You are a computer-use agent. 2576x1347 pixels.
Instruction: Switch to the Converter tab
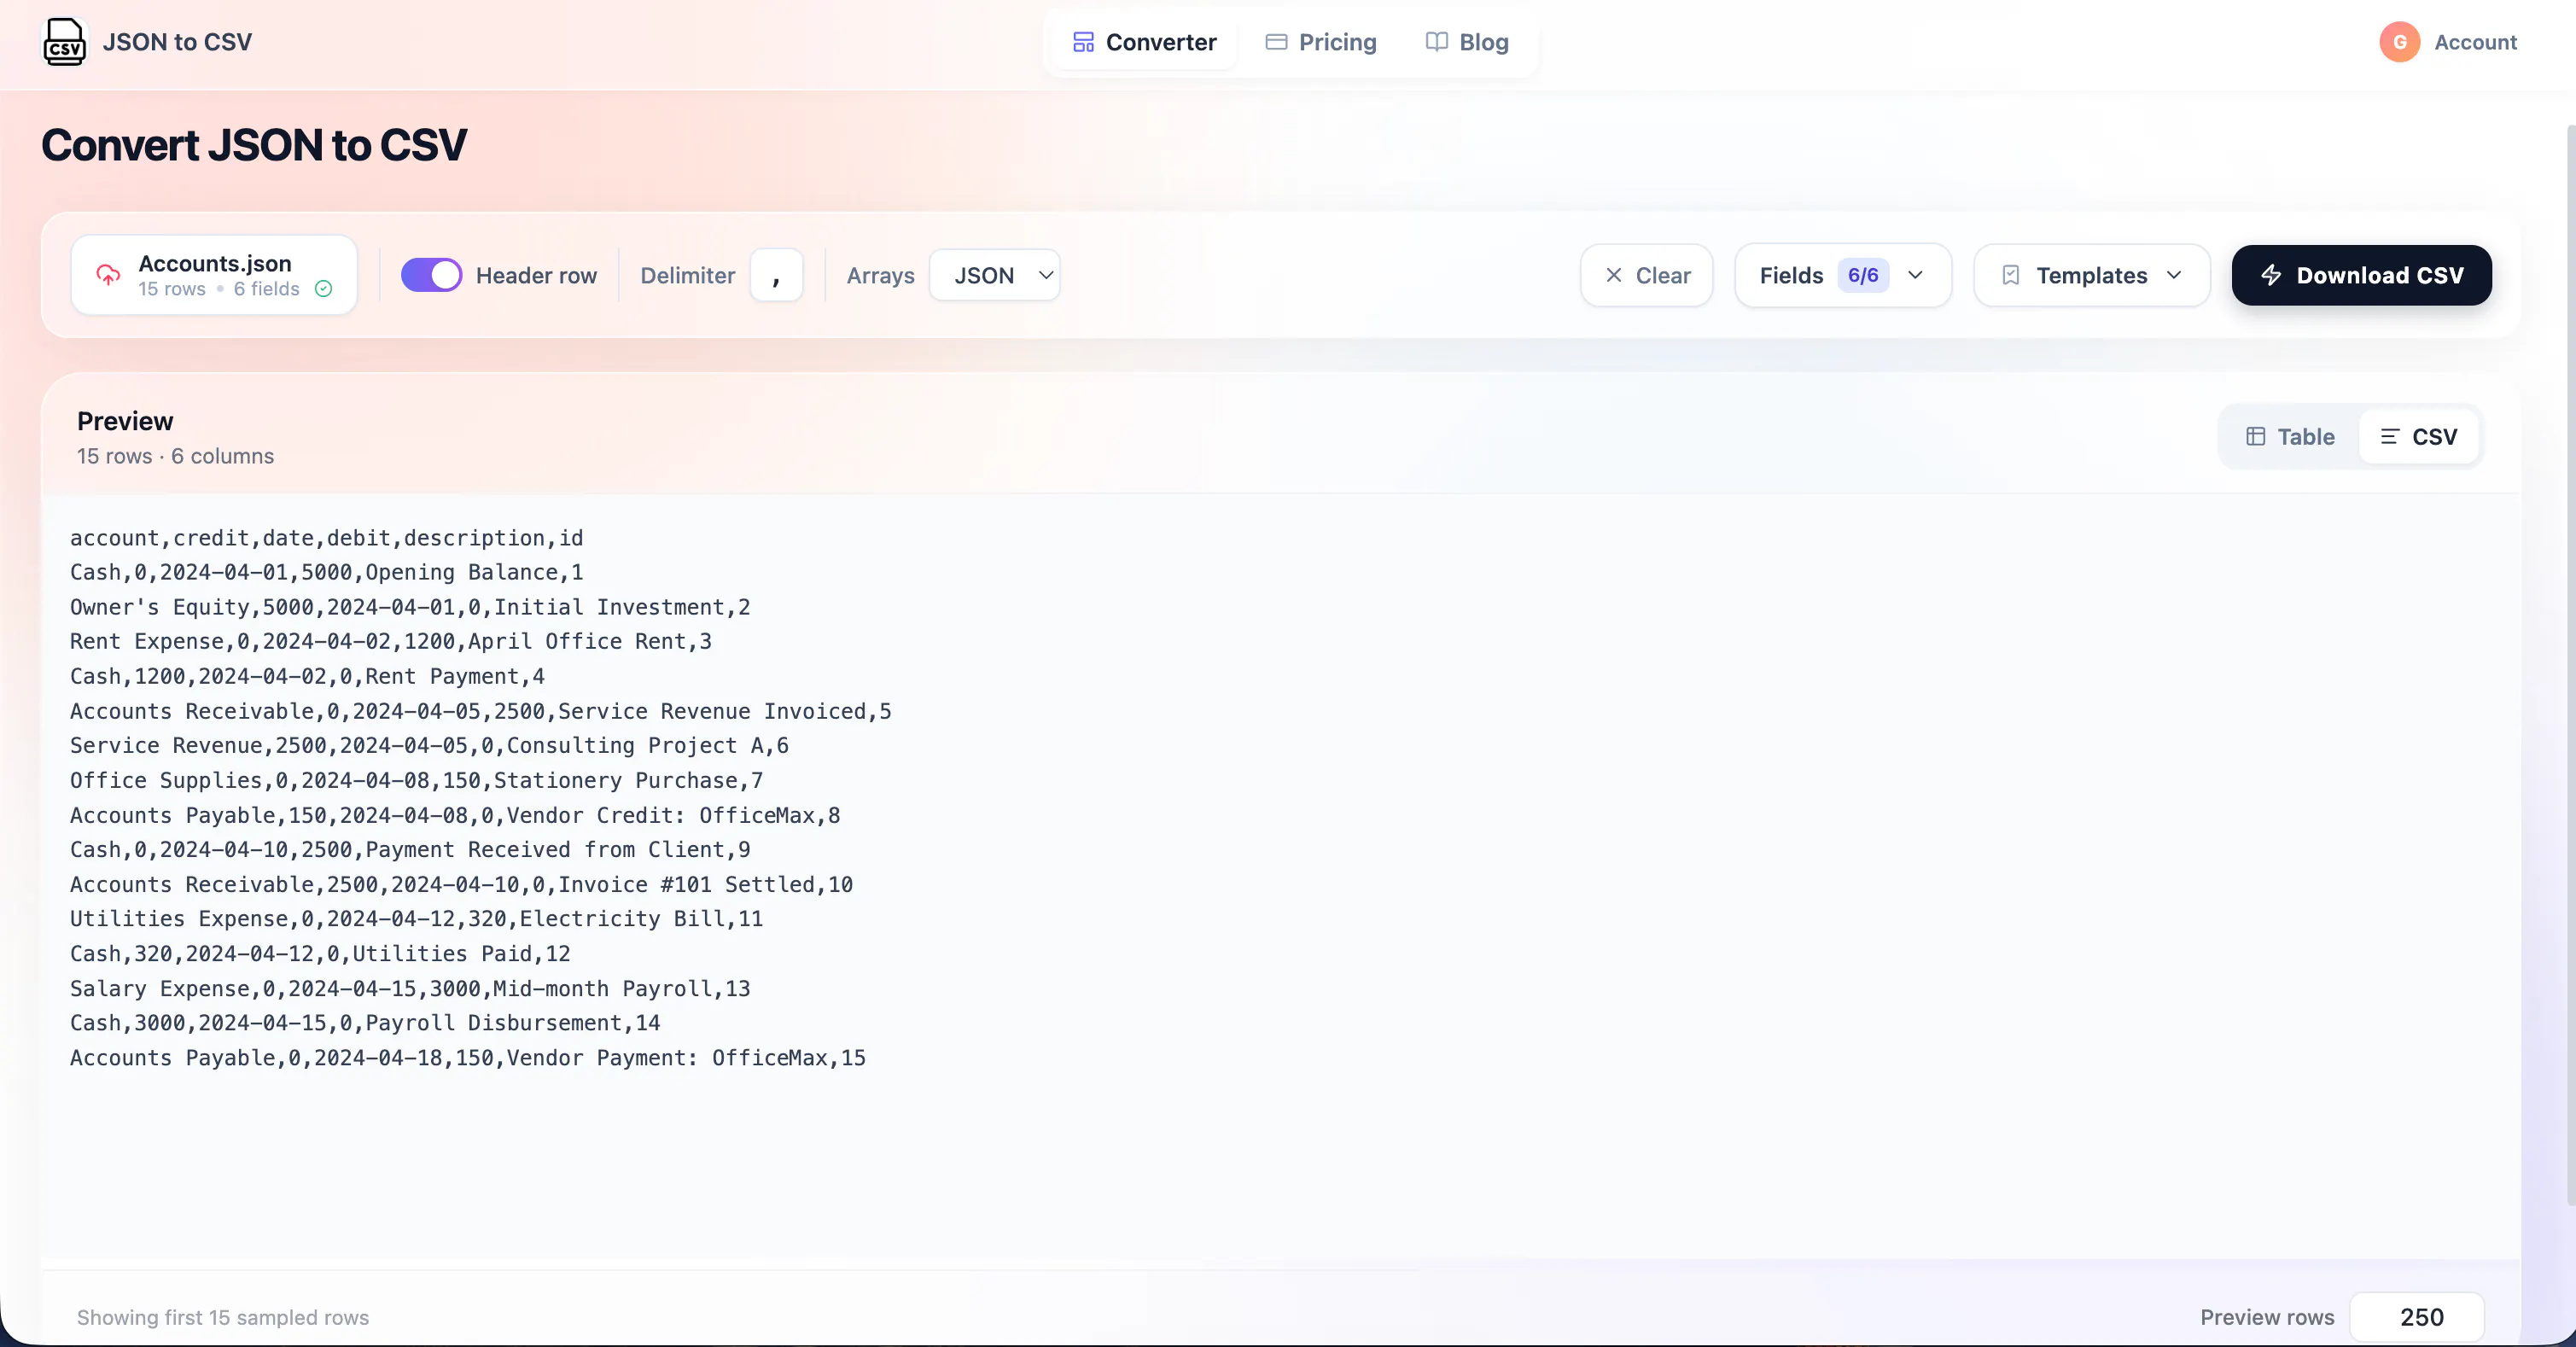point(1143,42)
